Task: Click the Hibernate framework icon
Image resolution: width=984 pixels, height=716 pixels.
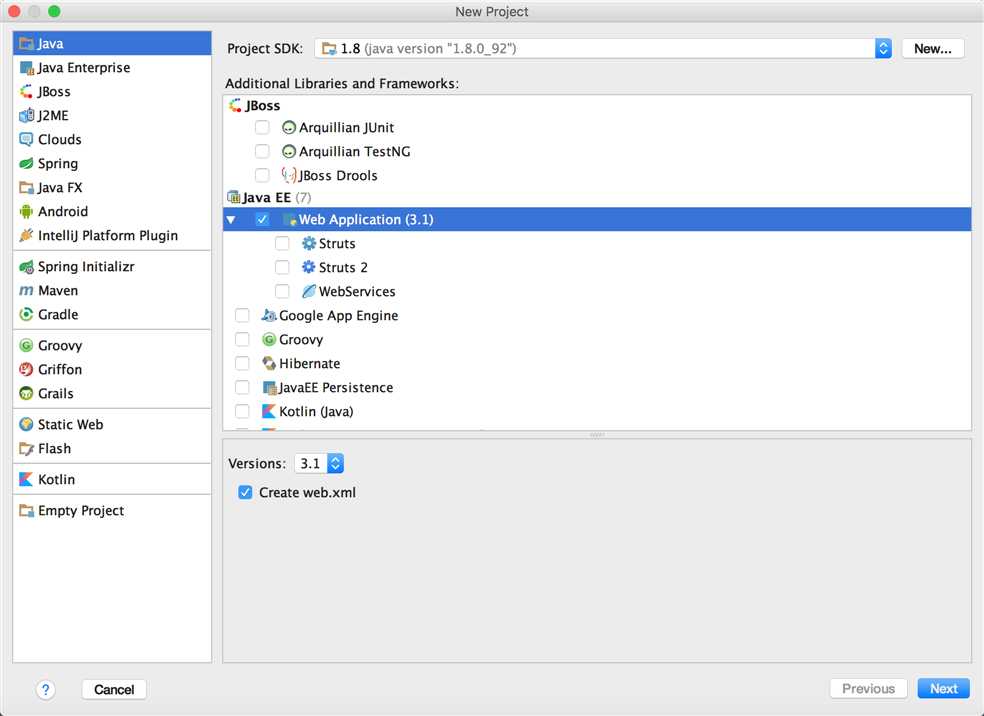Action: [269, 363]
